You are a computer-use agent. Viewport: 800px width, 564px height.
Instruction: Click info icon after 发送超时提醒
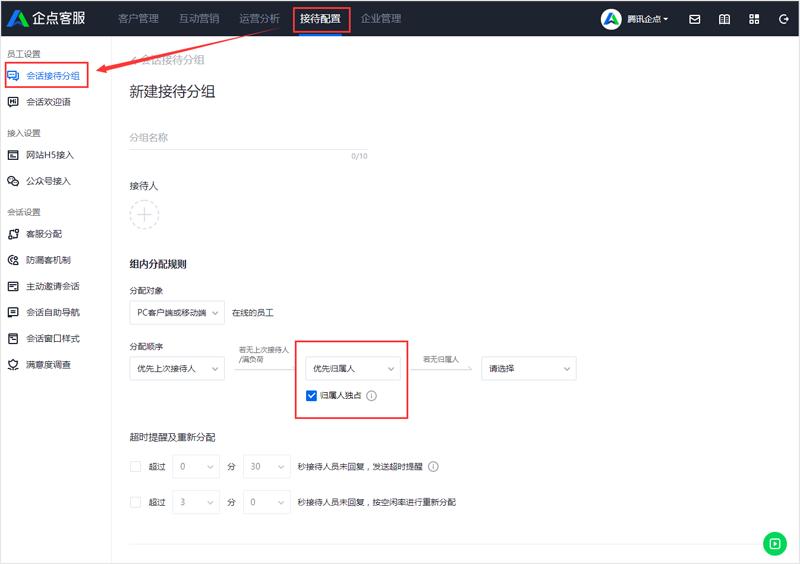(433, 467)
